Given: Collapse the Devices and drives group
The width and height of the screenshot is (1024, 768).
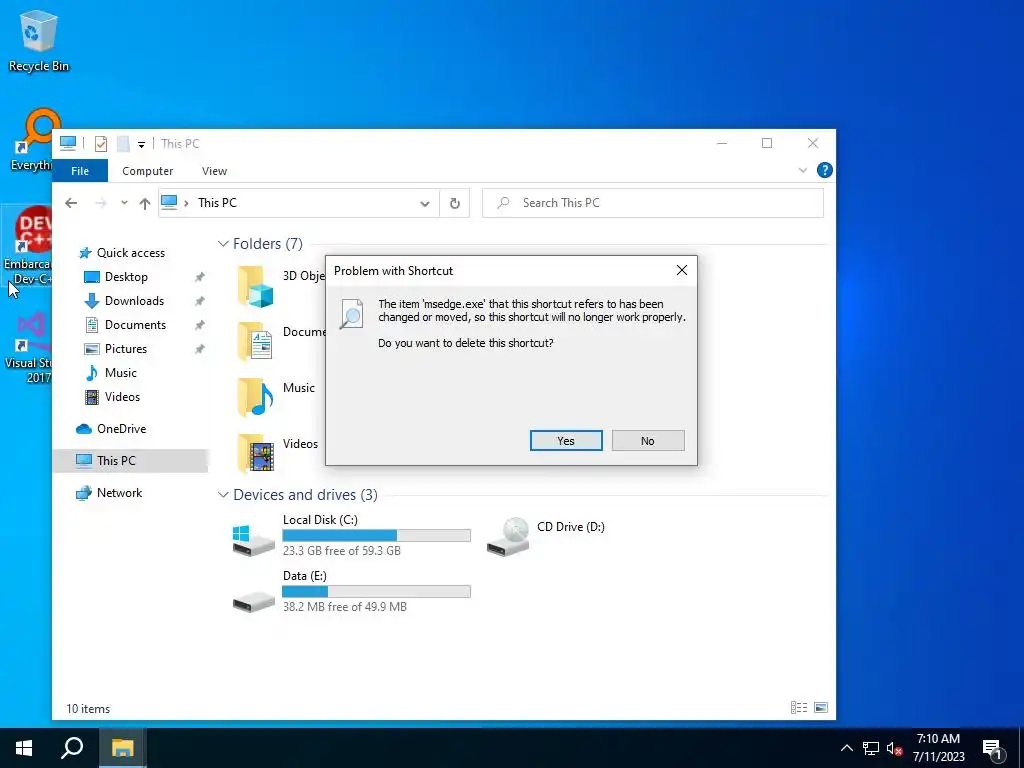Looking at the screenshot, I should (x=223, y=495).
